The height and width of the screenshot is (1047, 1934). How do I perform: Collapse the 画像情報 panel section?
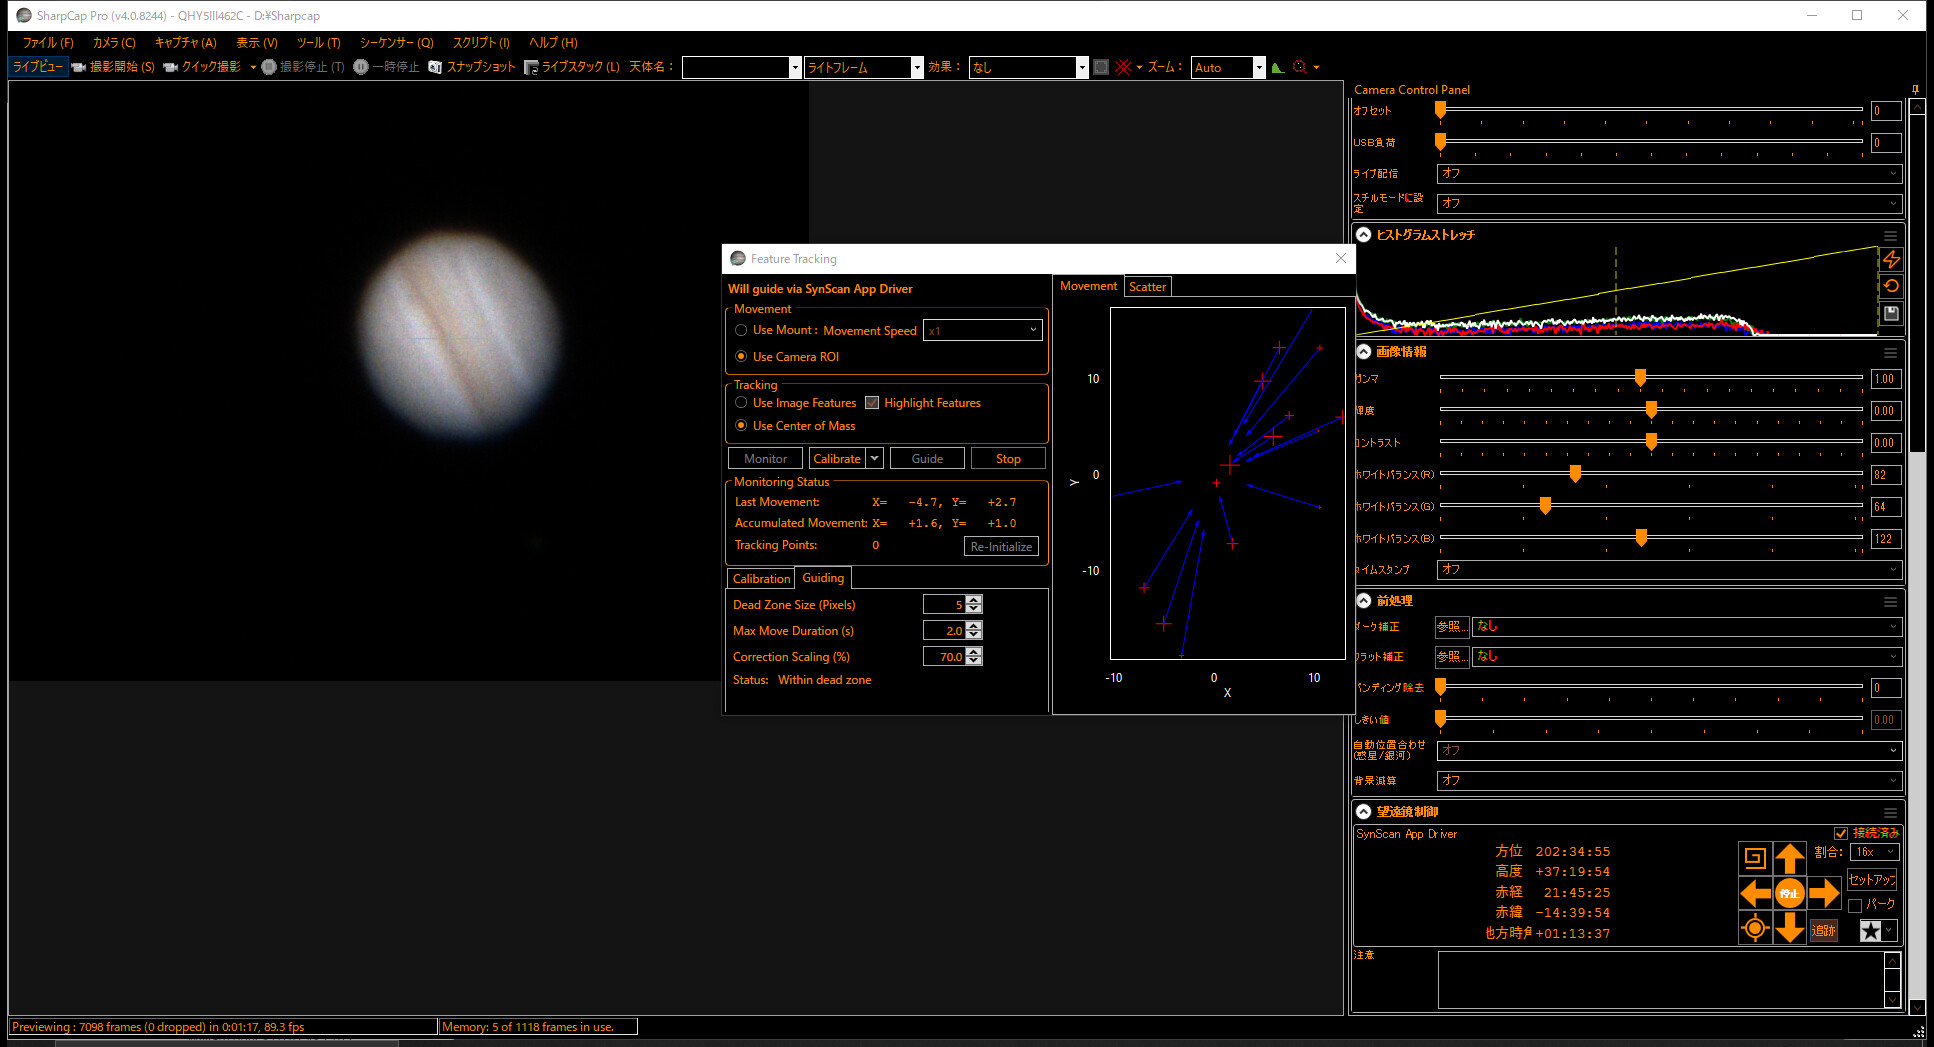point(1364,352)
